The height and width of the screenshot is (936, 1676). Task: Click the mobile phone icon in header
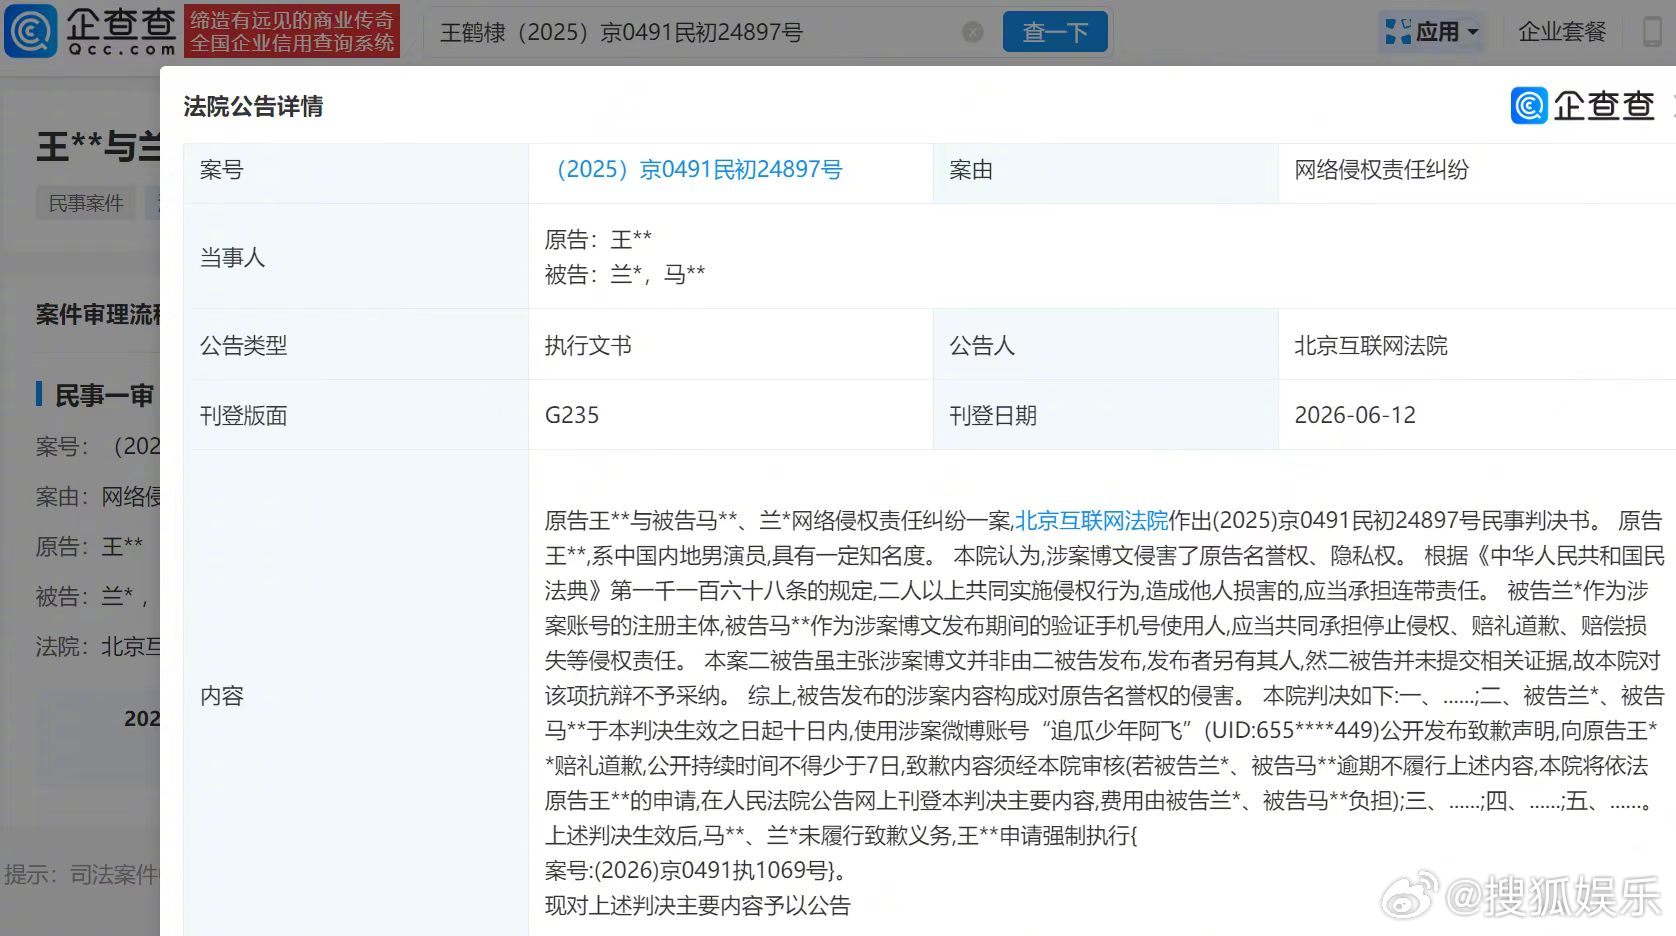[1654, 32]
